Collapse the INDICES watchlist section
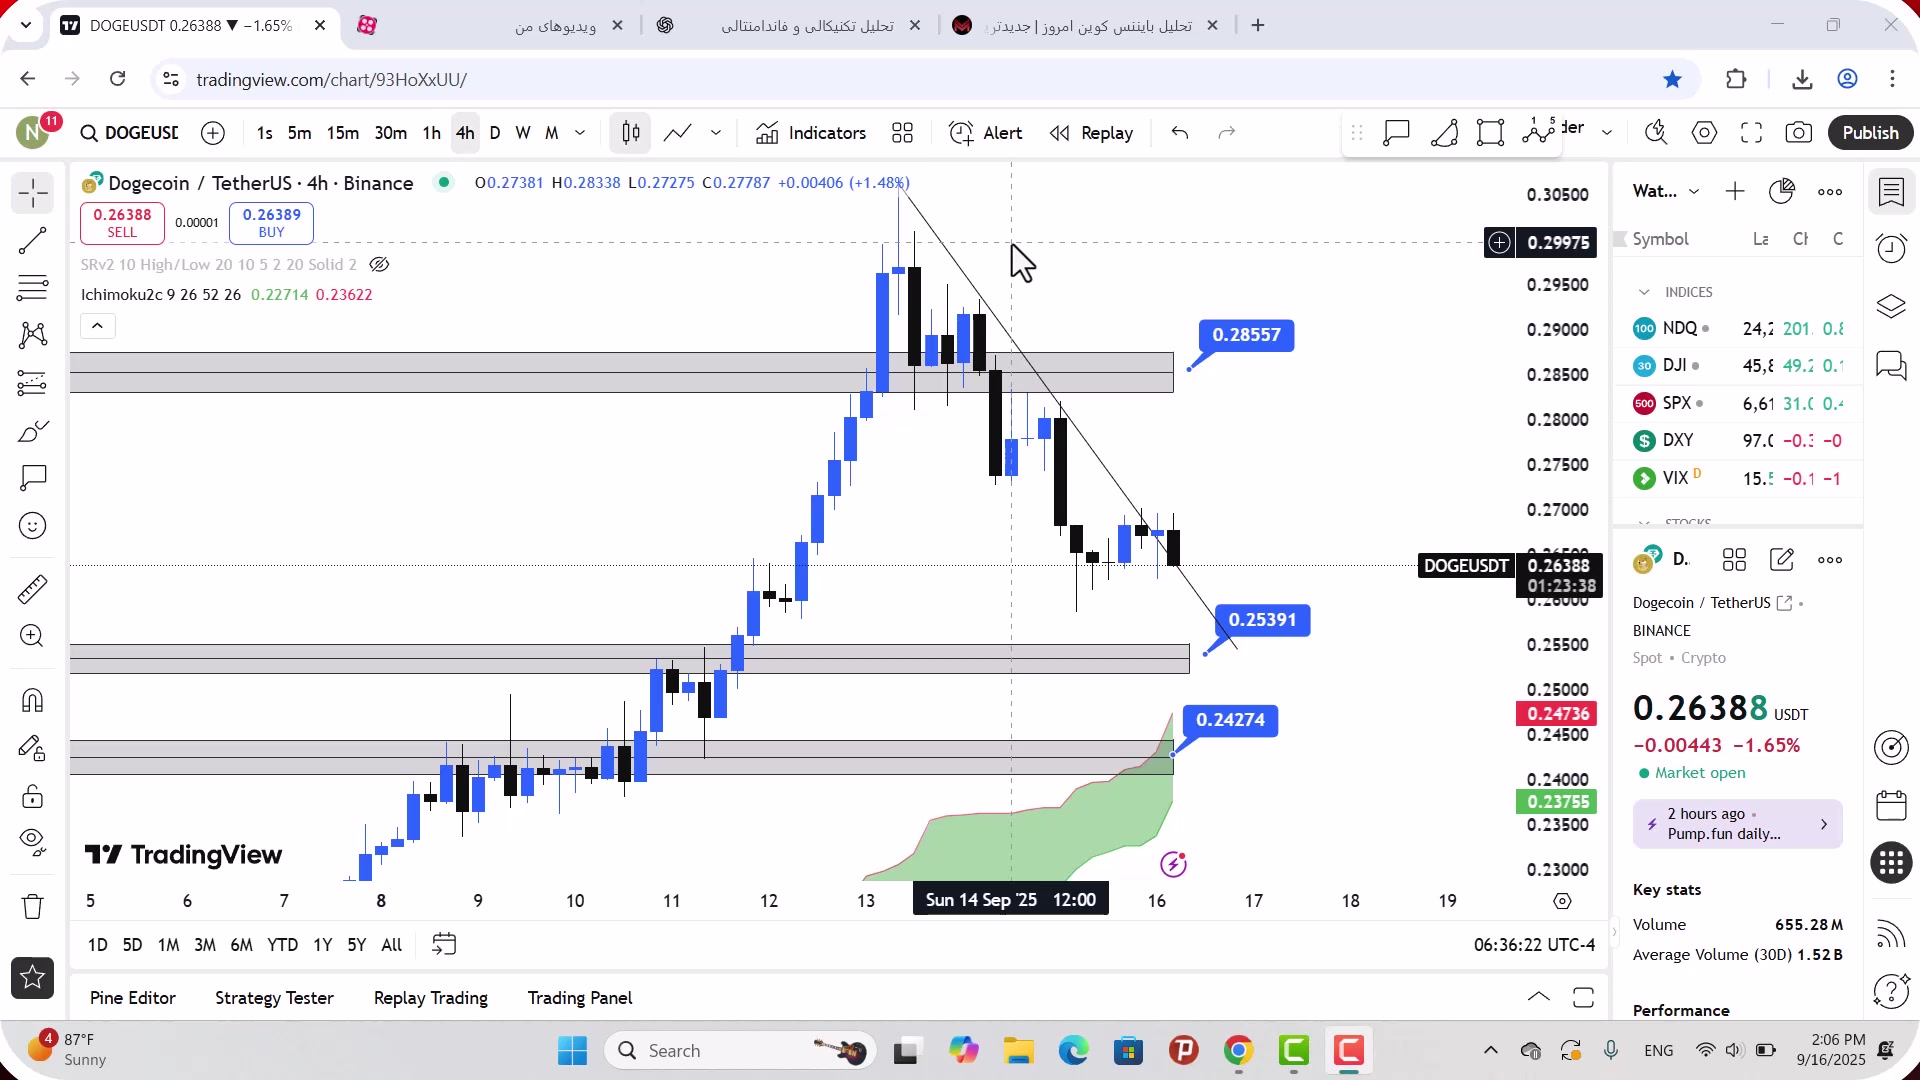Viewport: 1920px width, 1080px height. tap(1644, 292)
